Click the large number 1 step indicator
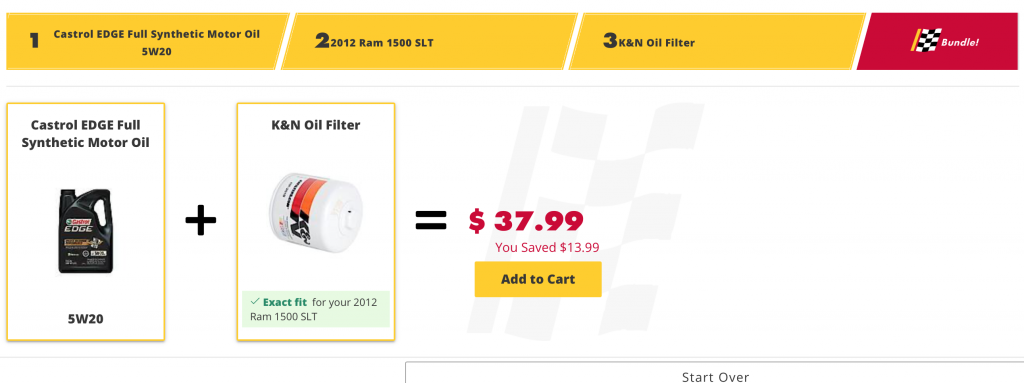The width and height of the screenshot is (1024, 383). (34, 41)
